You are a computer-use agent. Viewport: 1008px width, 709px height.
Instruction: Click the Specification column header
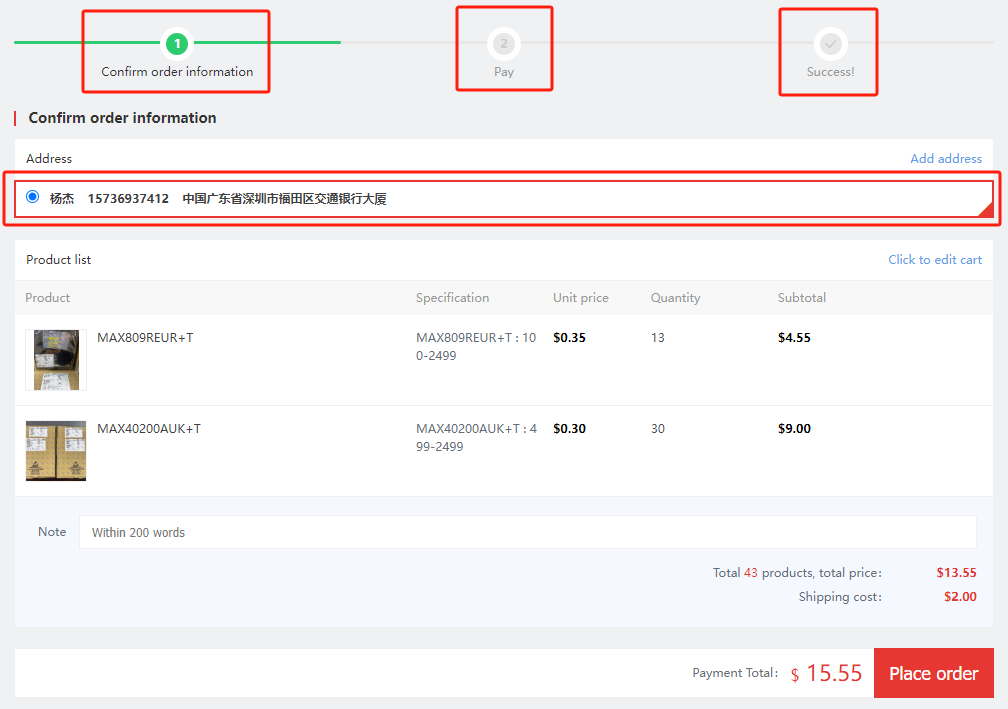pos(452,298)
